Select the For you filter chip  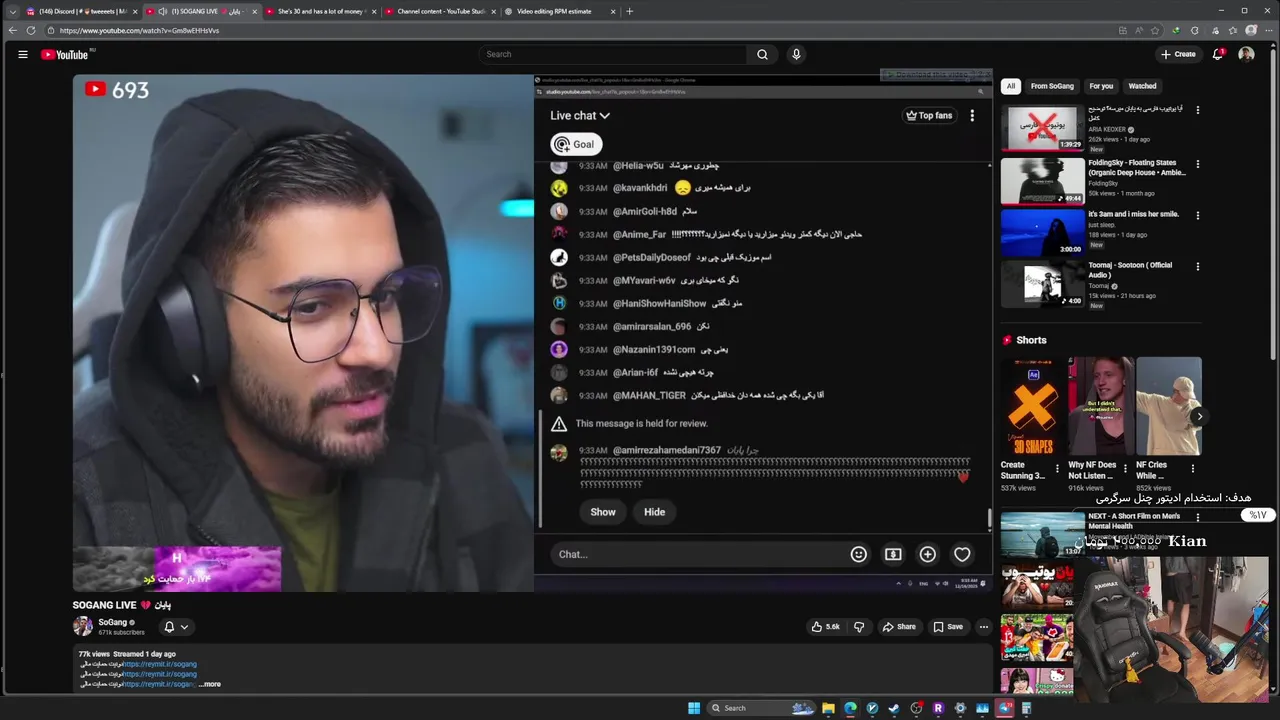point(1101,86)
